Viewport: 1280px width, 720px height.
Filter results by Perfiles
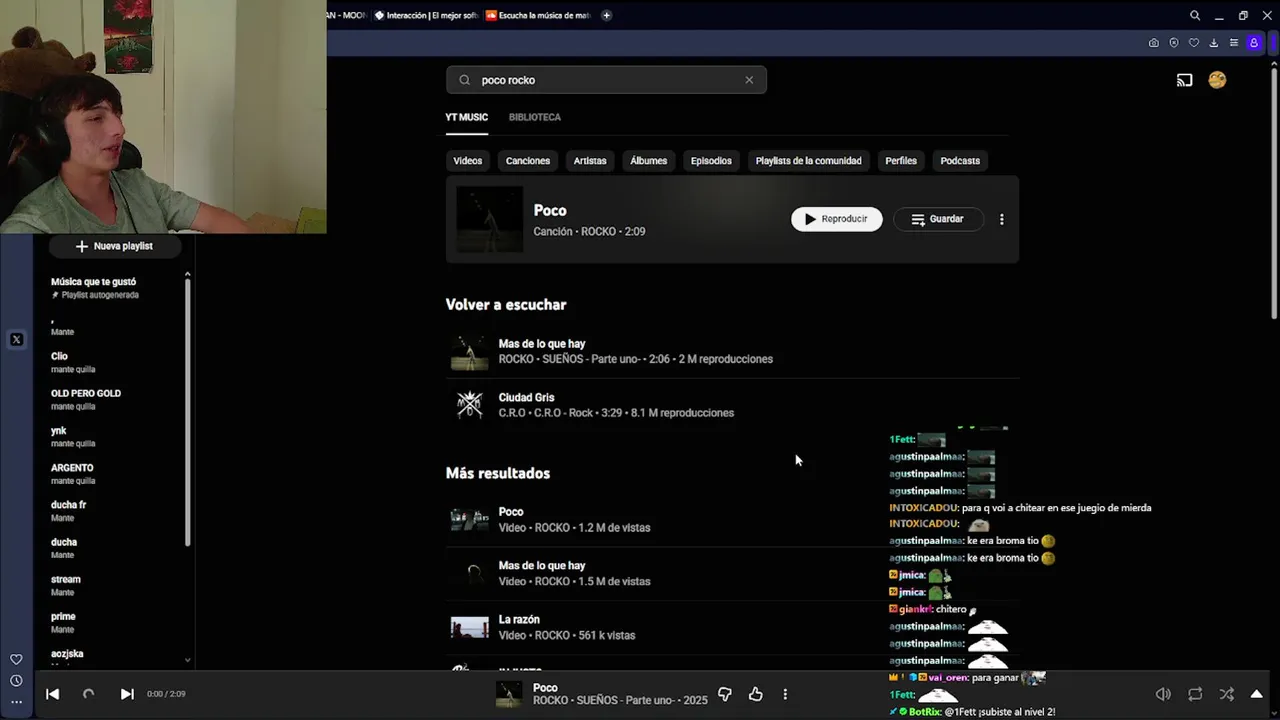(x=901, y=160)
